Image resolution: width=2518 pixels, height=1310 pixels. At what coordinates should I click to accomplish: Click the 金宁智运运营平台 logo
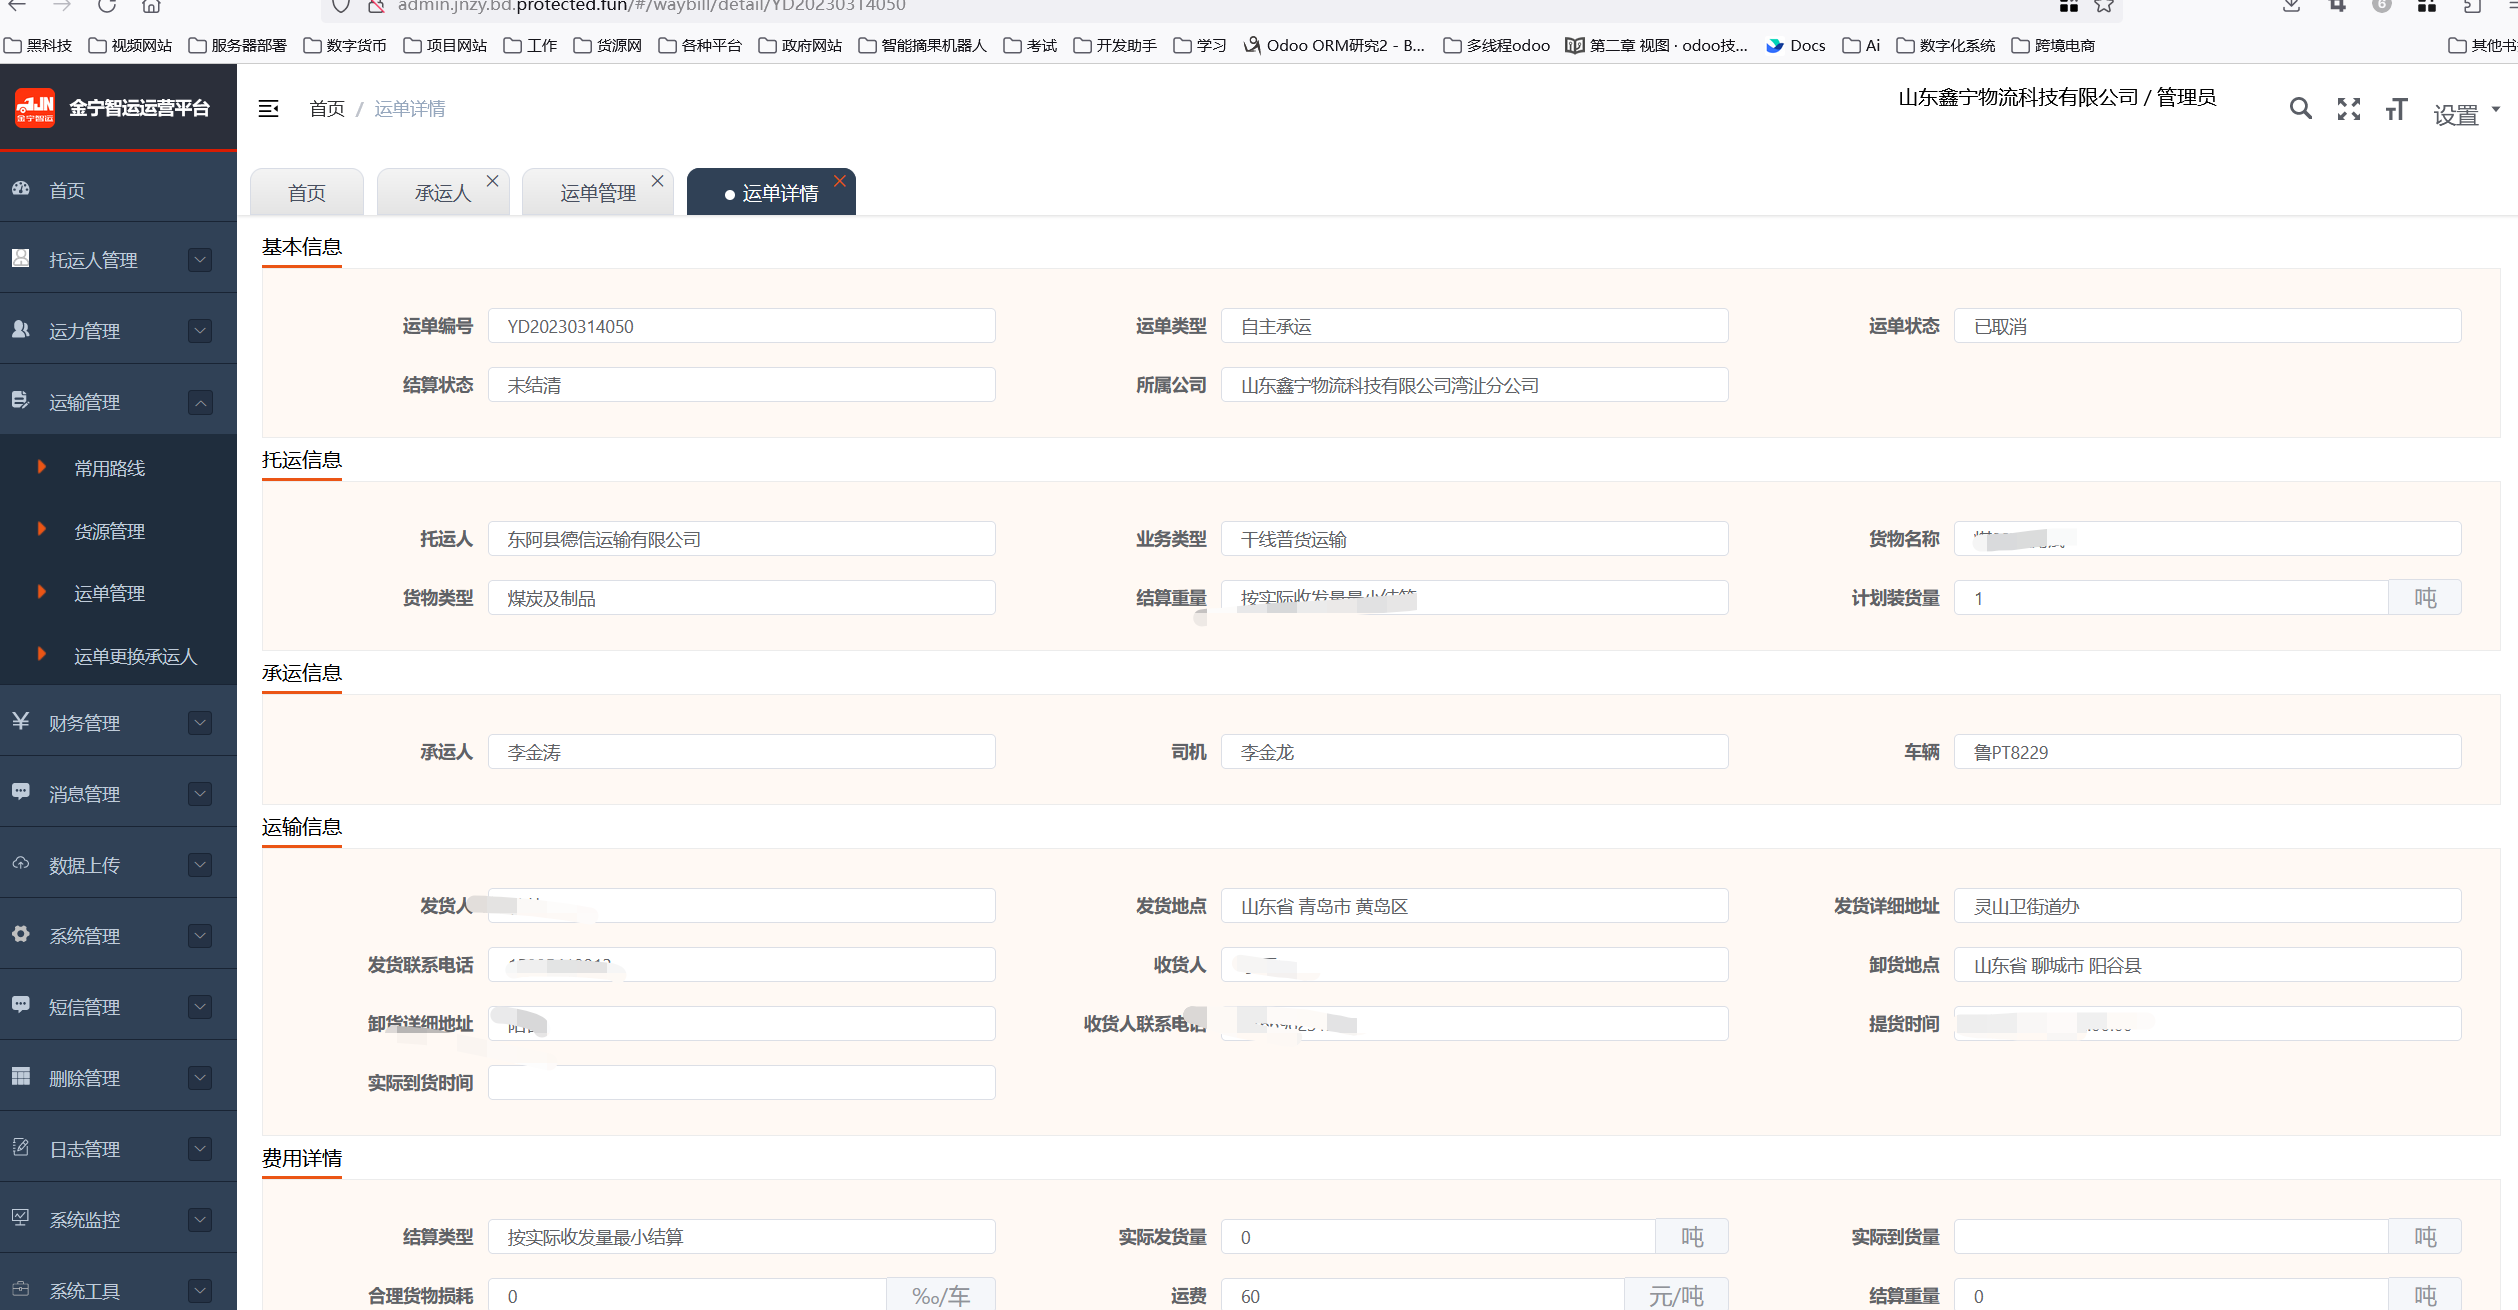pyautogui.click(x=35, y=108)
